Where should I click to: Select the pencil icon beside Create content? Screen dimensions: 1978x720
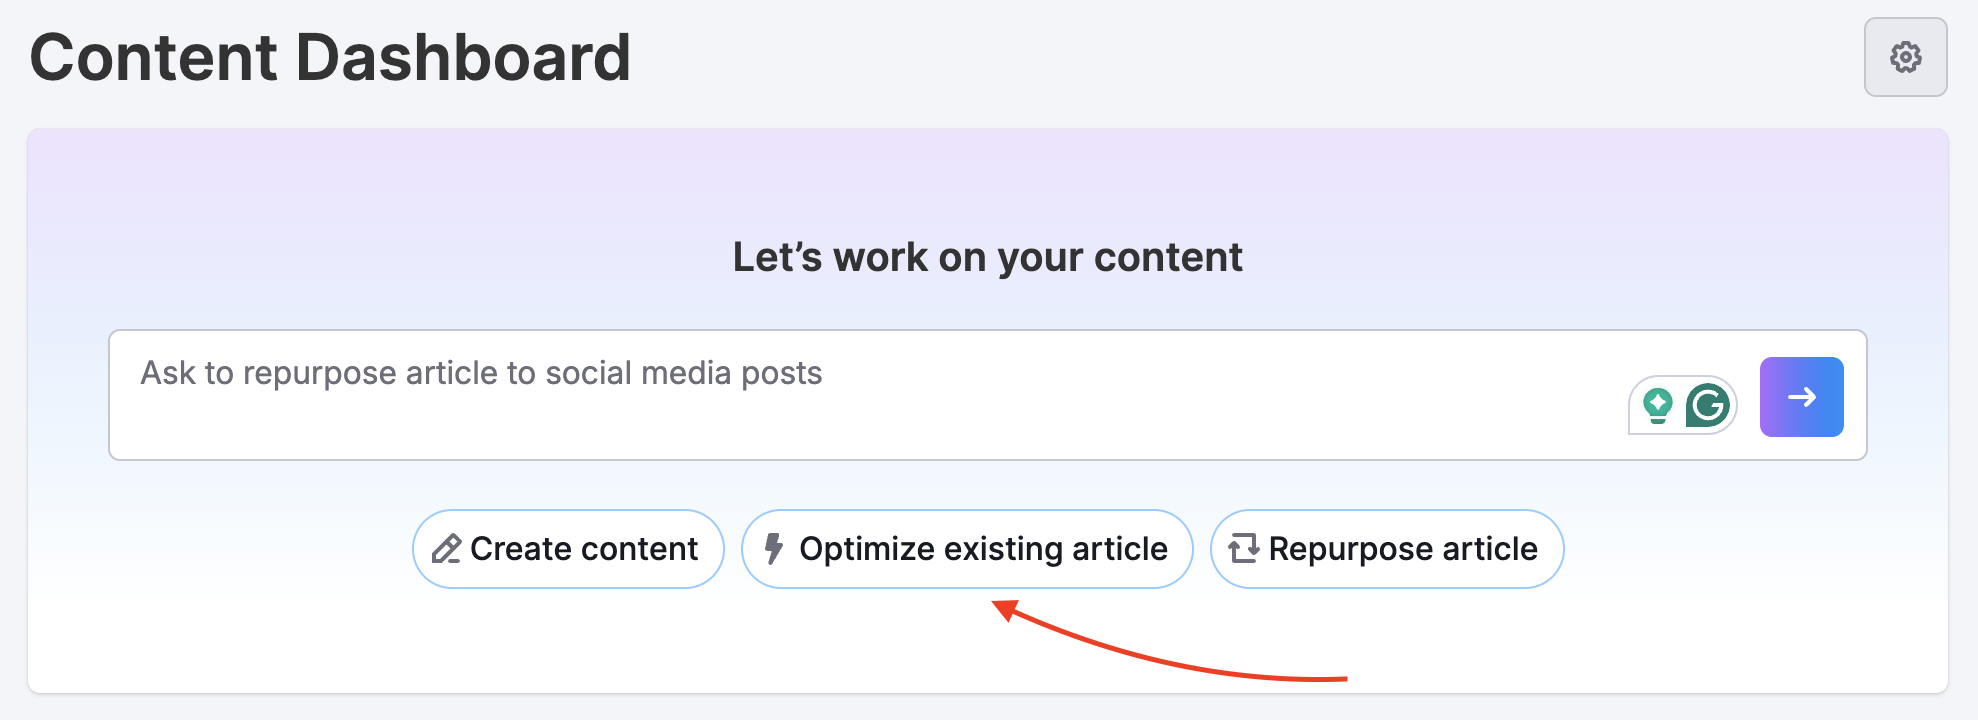[448, 548]
